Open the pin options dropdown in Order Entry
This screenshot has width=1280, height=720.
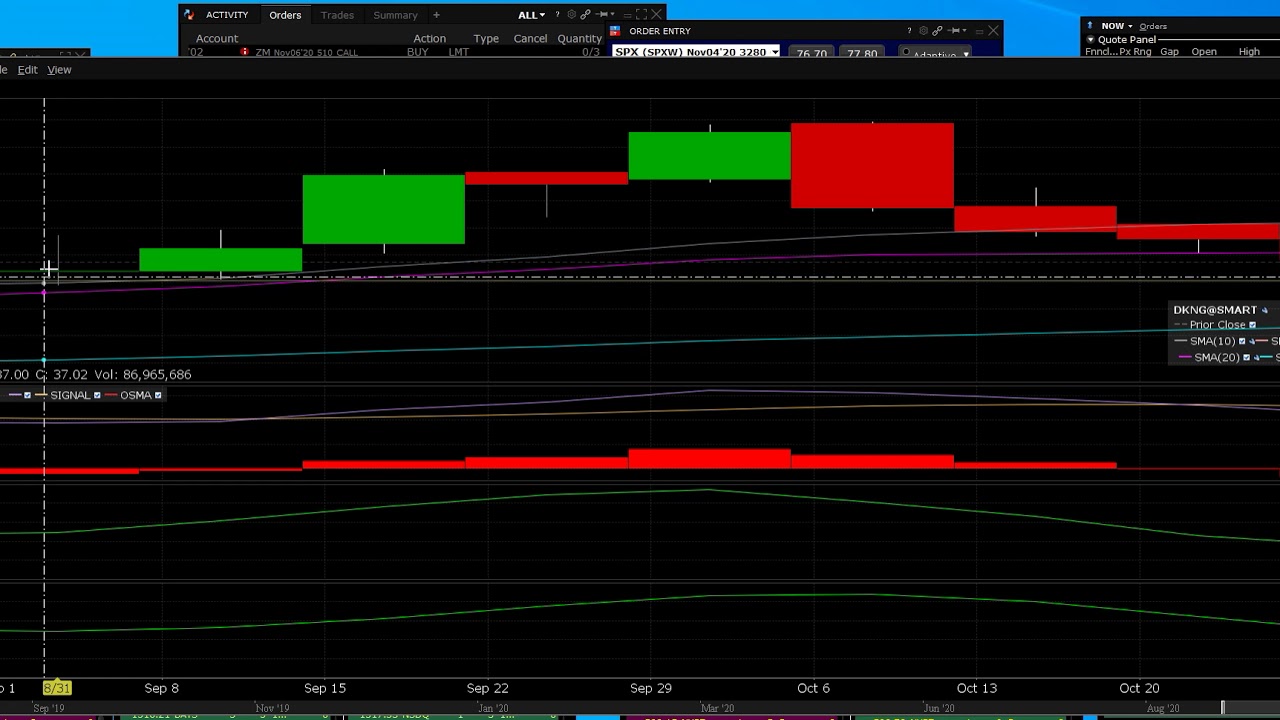coord(965,31)
